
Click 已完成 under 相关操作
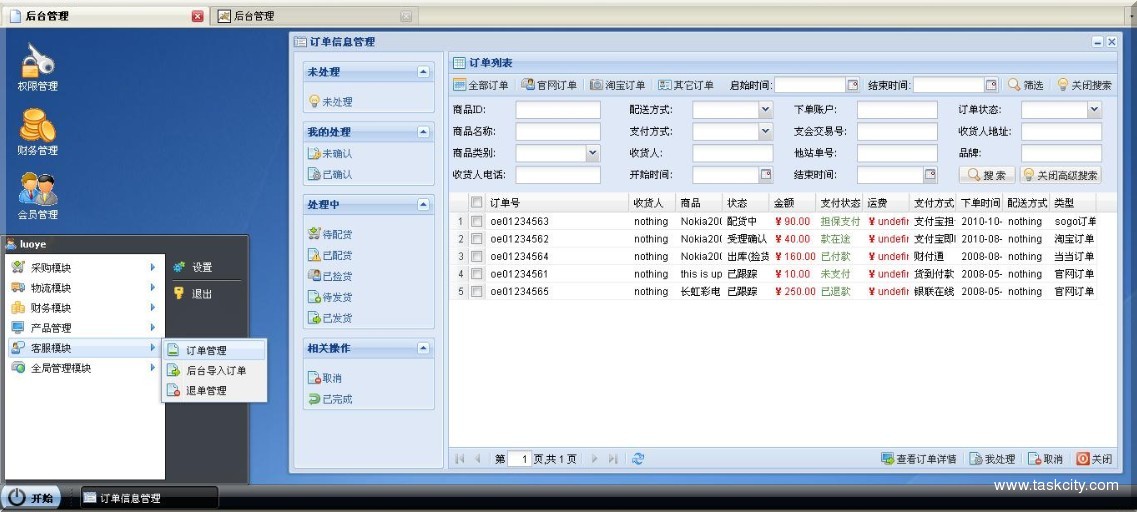point(331,399)
